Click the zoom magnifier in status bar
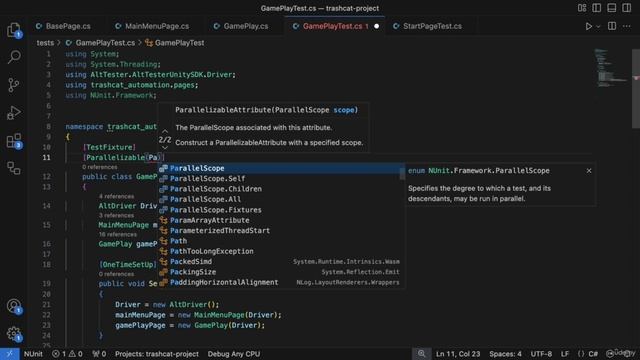Image resolution: width=640 pixels, height=360 pixels. click(x=421, y=354)
